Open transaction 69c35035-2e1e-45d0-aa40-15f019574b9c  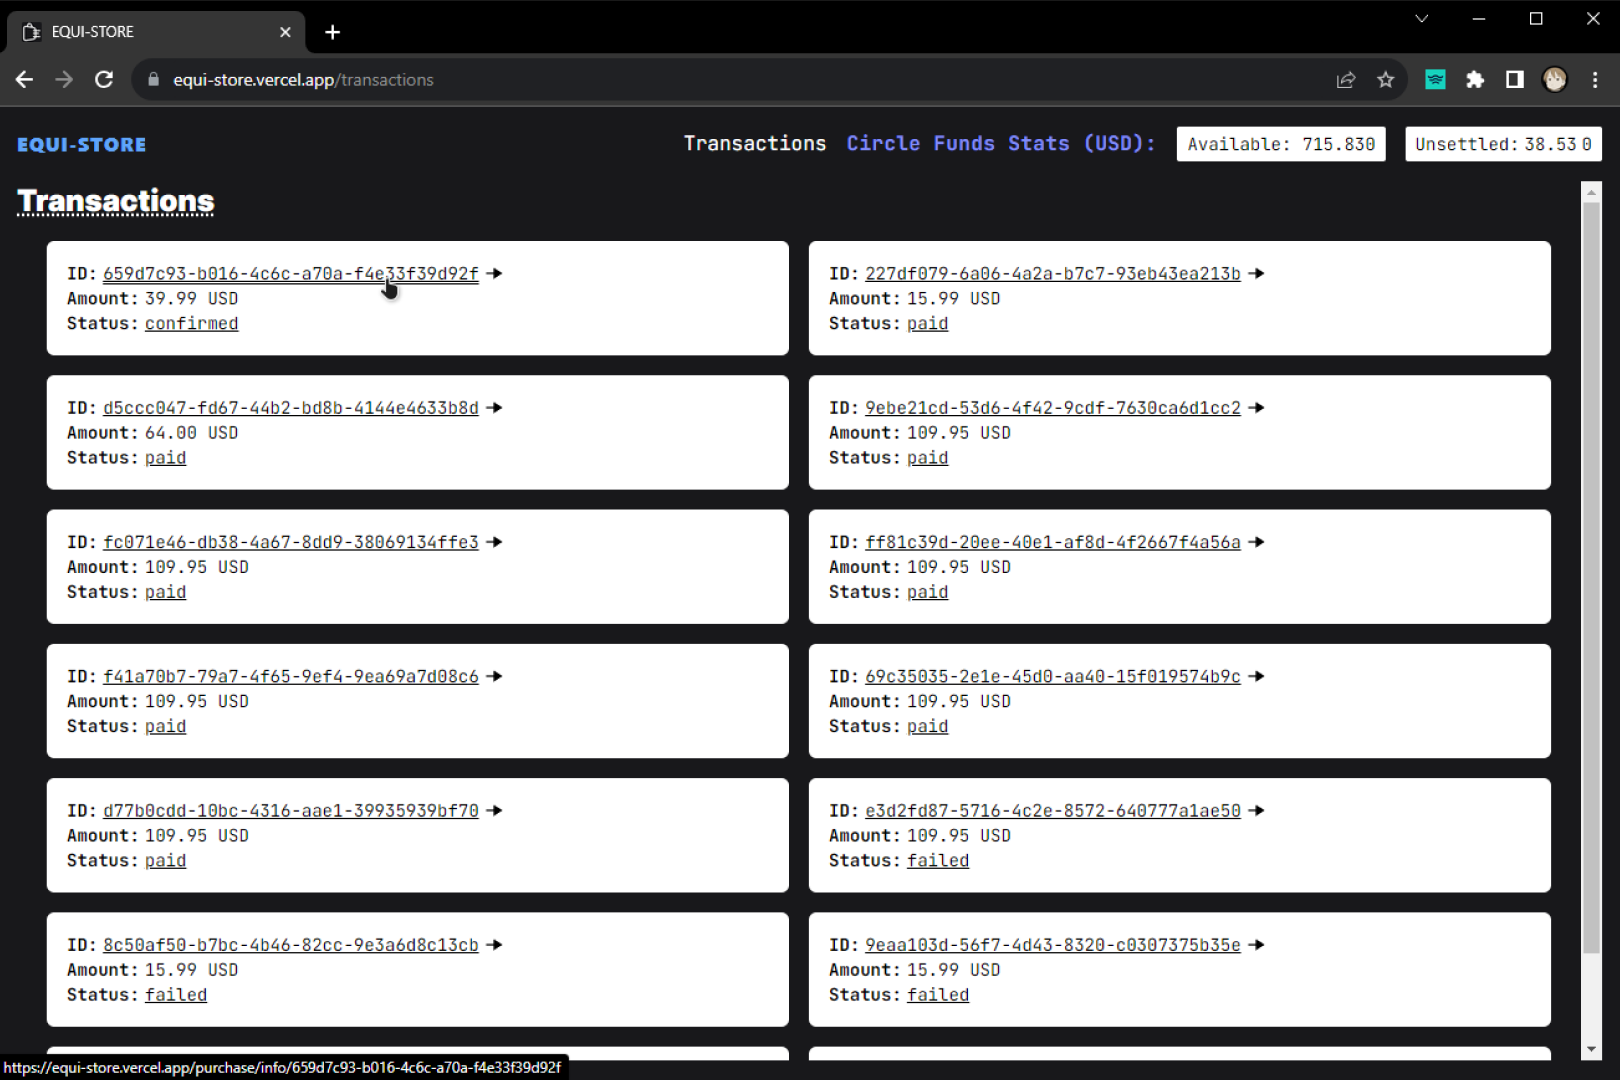pyautogui.click(x=1053, y=677)
